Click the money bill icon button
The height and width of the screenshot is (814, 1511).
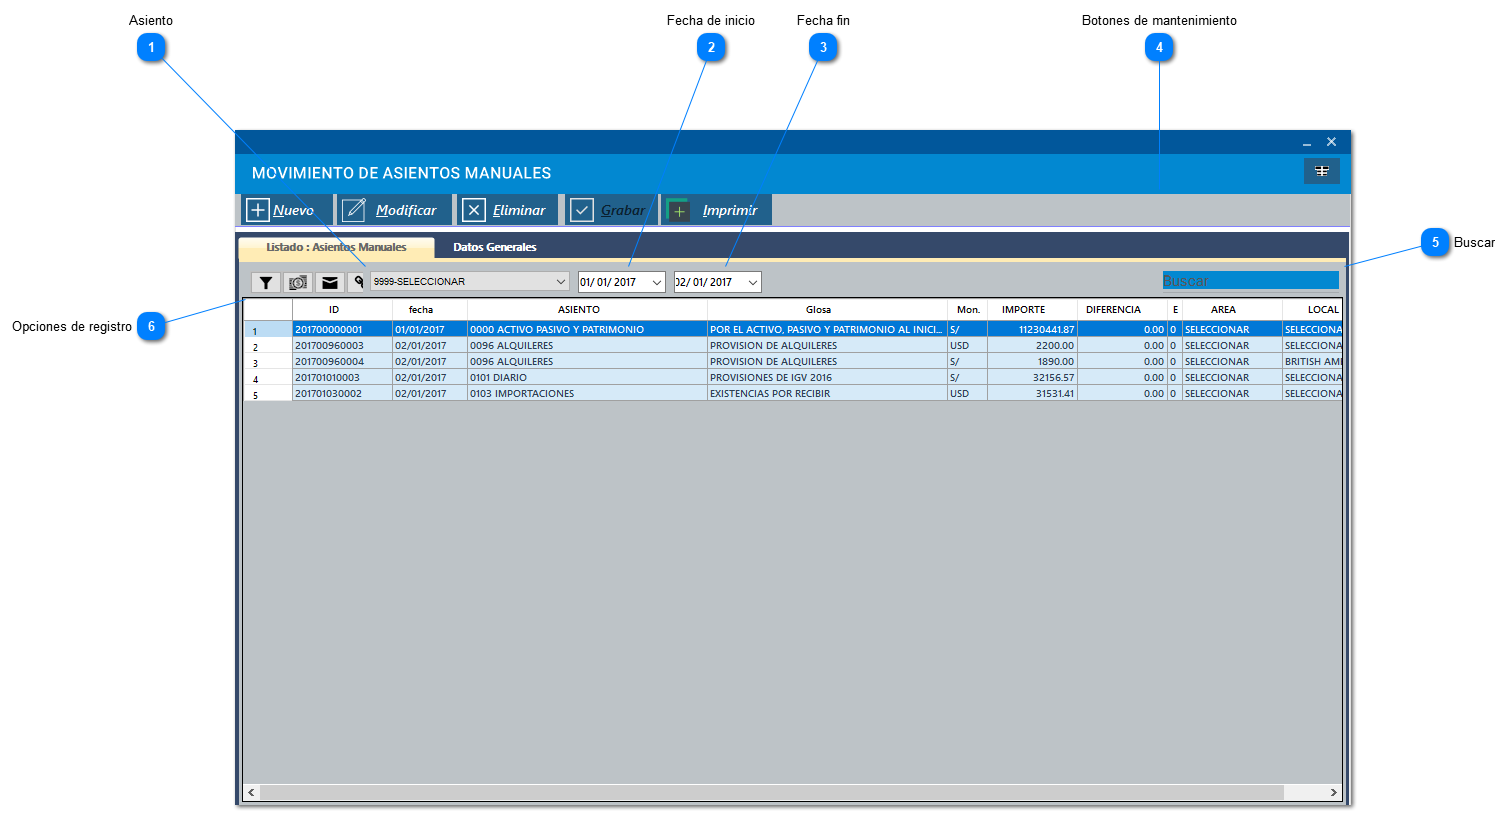(298, 283)
